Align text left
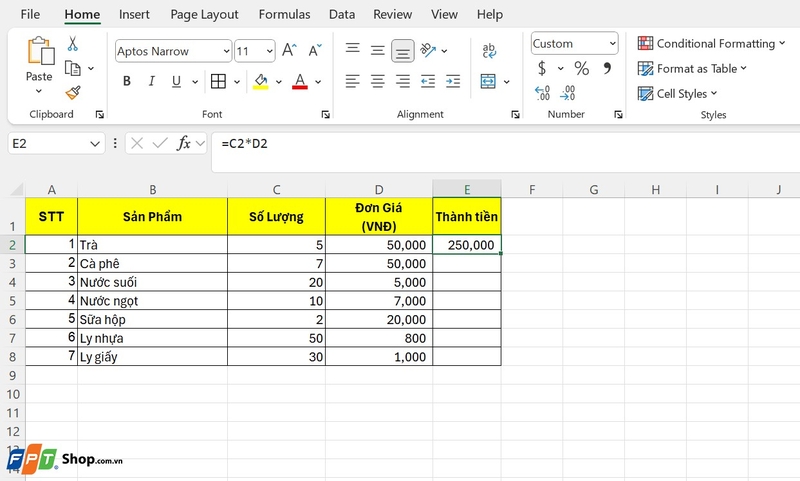800x481 pixels. [353, 81]
